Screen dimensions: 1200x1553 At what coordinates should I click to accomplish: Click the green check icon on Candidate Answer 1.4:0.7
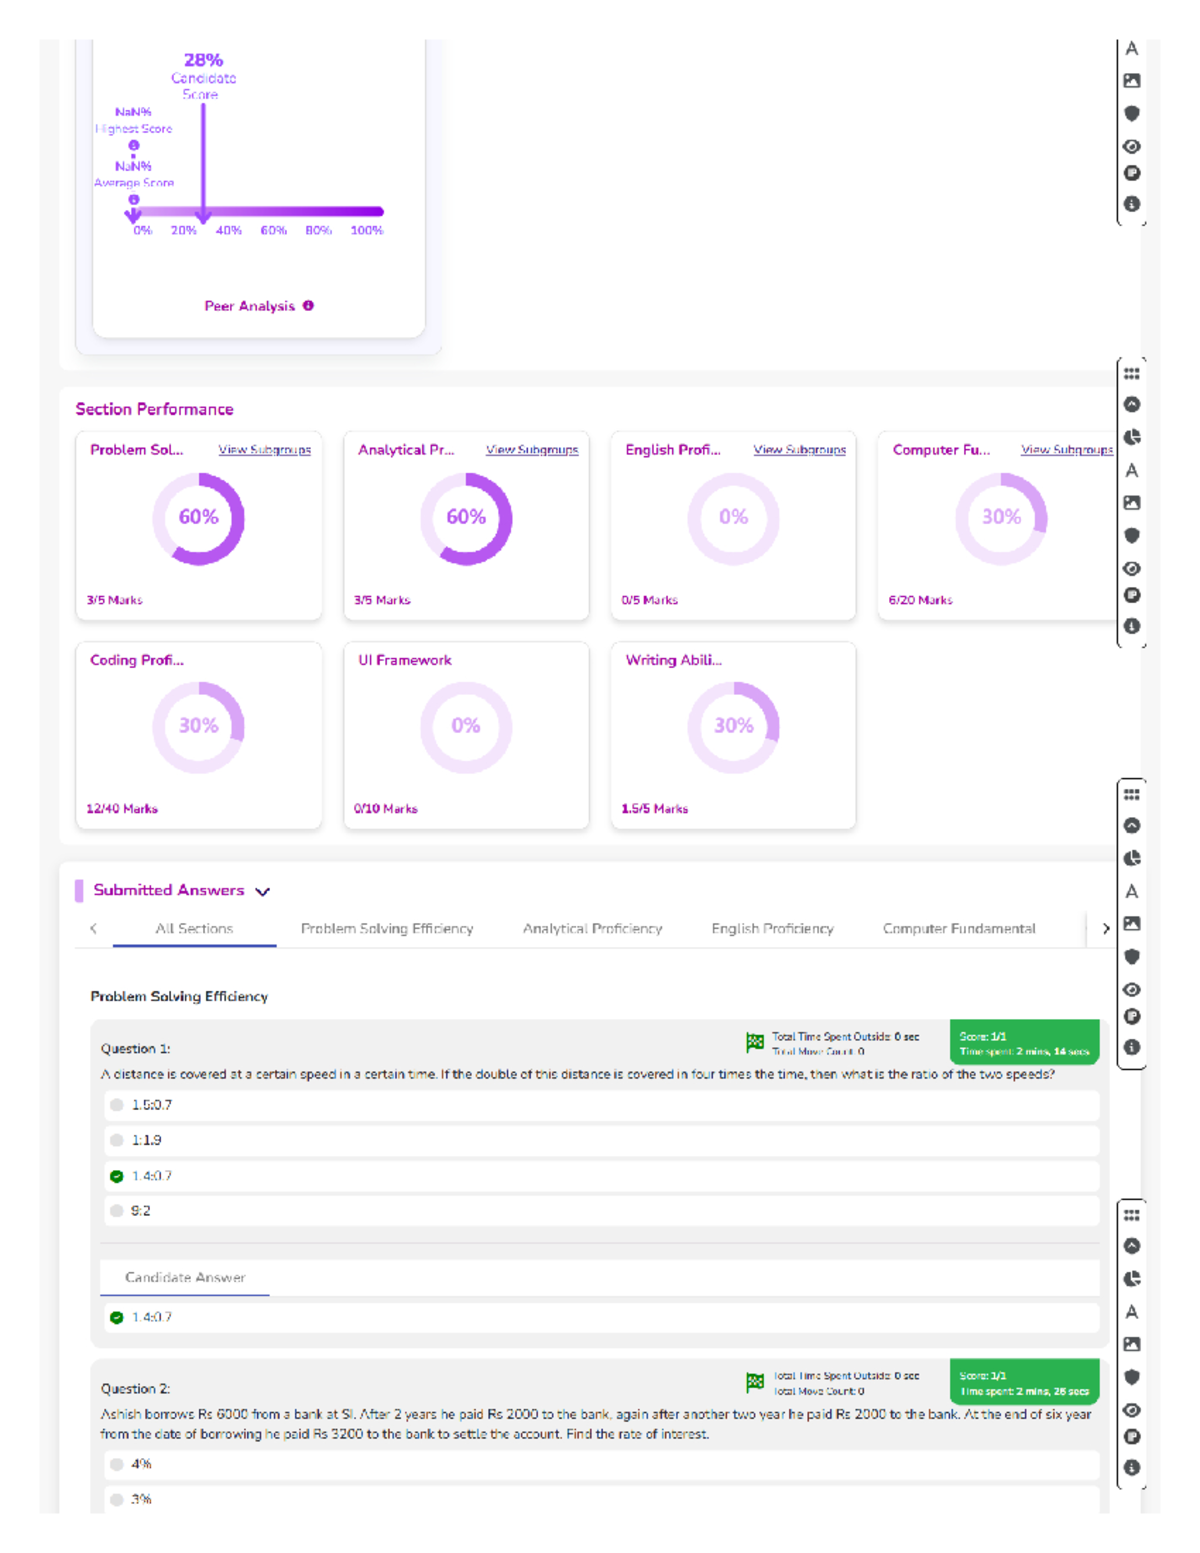117,1317
